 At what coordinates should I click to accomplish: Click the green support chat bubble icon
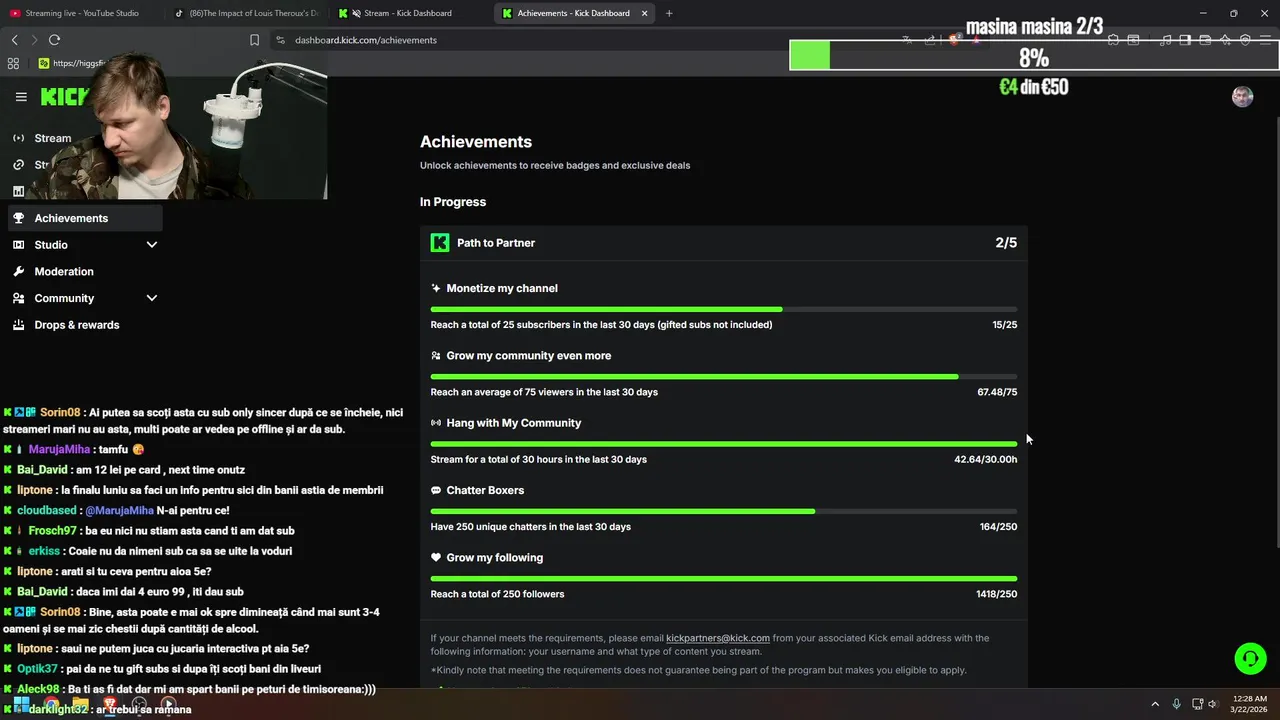tap(1250, 658)
